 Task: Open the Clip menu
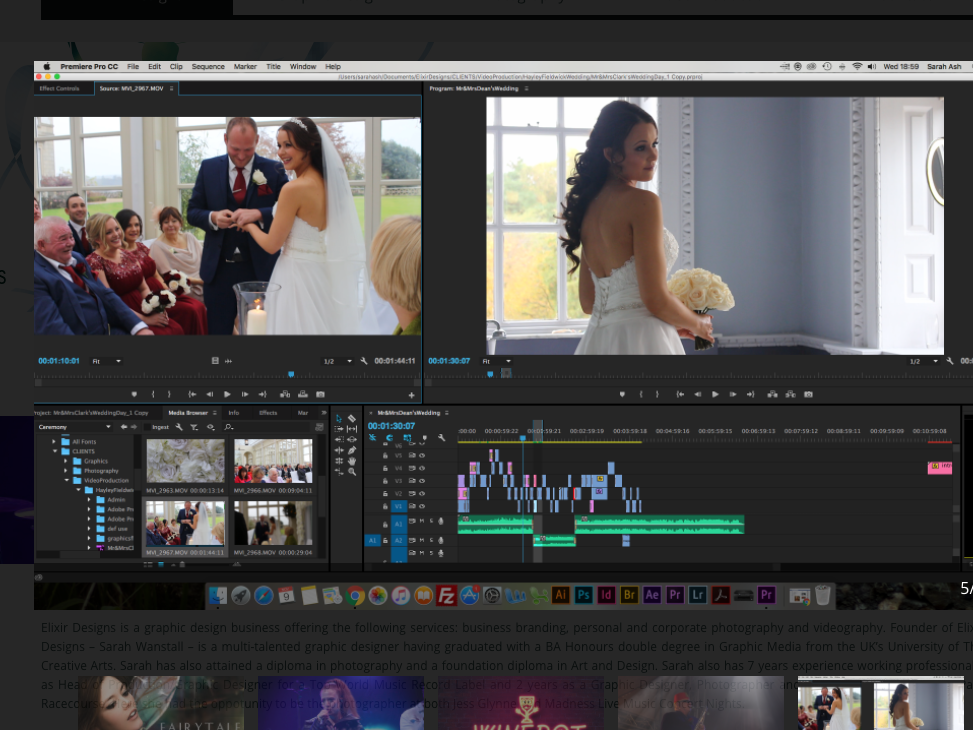[x=176, y=66]
